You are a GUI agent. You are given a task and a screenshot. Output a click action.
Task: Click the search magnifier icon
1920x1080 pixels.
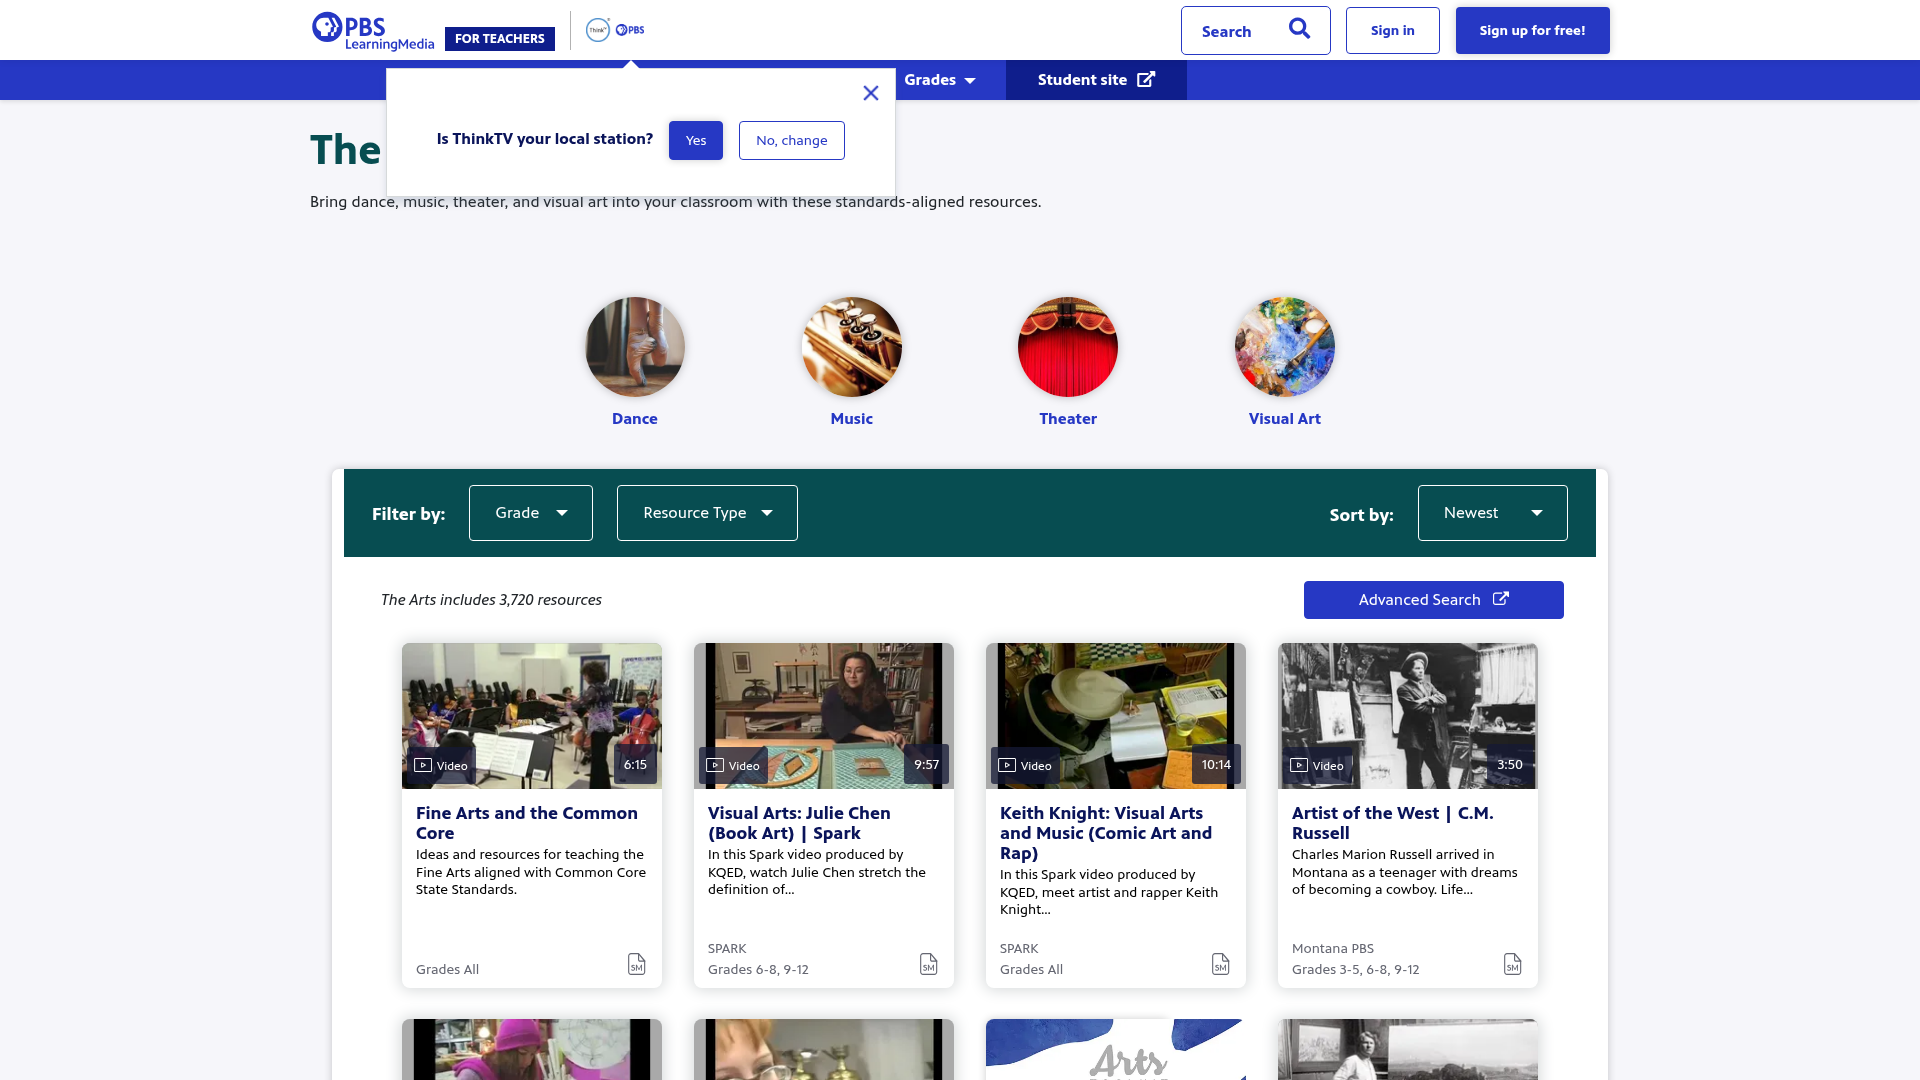(1299, 29)
